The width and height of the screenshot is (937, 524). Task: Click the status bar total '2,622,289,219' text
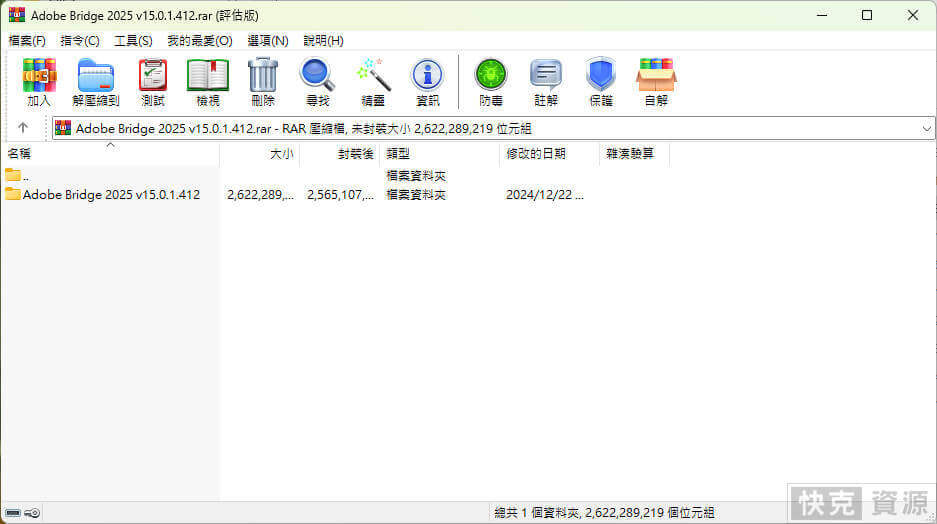pos(624,513)
